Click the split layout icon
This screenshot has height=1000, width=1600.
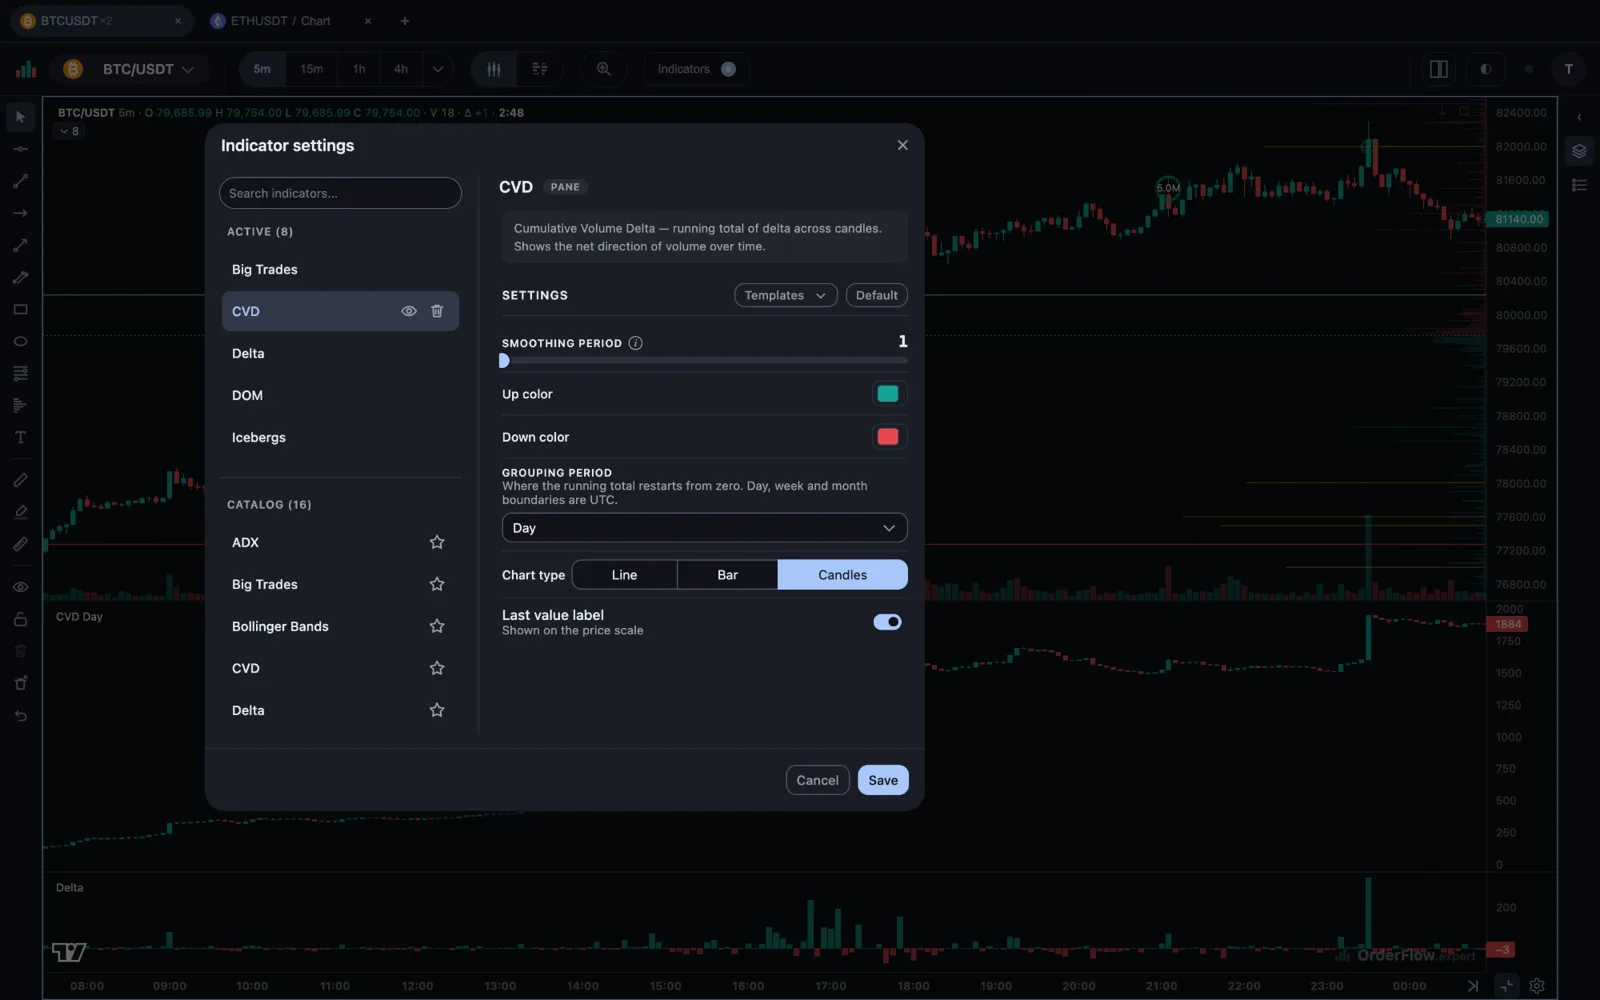click(1439, 69)
